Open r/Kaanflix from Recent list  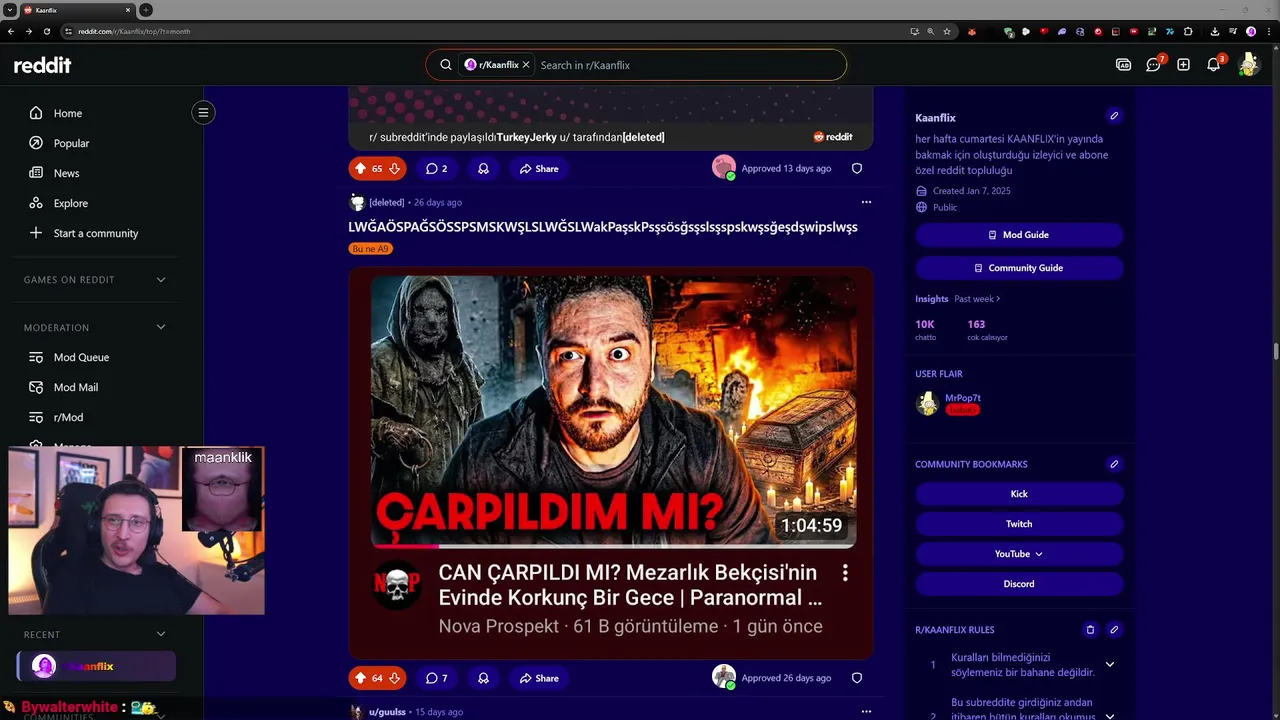tap(97, 666)
